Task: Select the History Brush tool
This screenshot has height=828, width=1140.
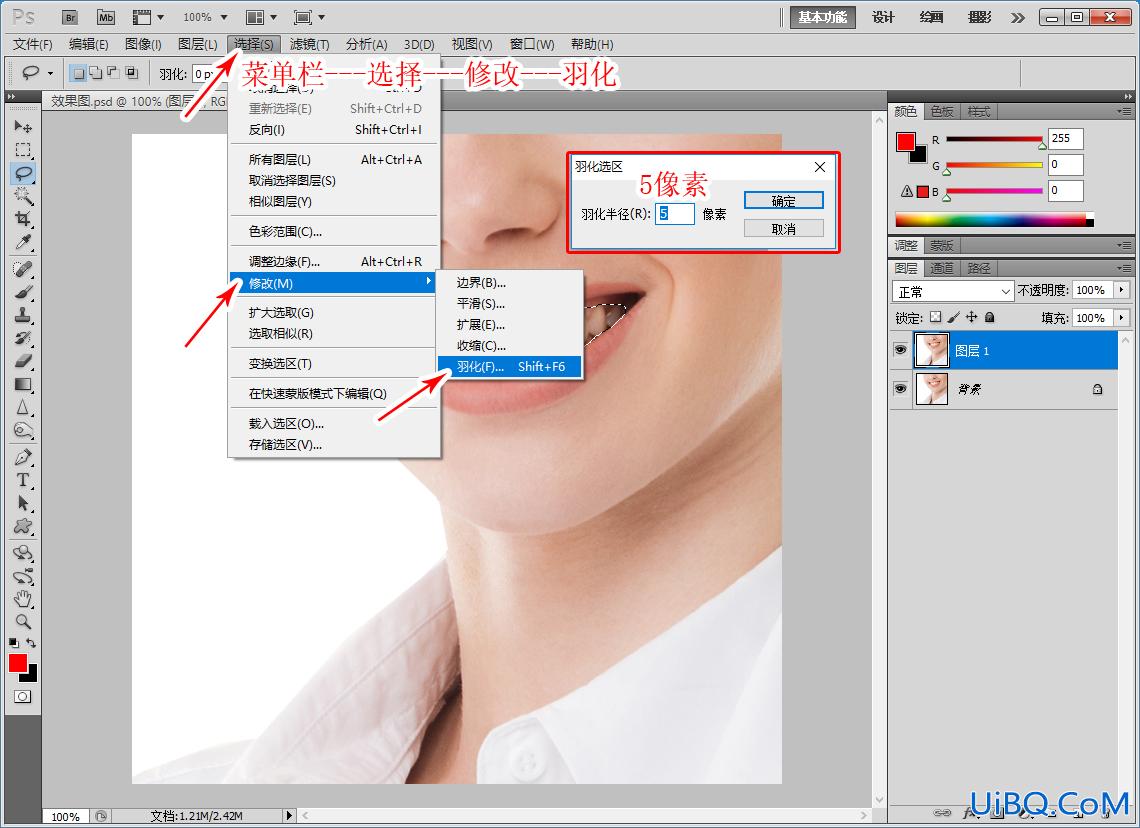Action: click(23, 338)
